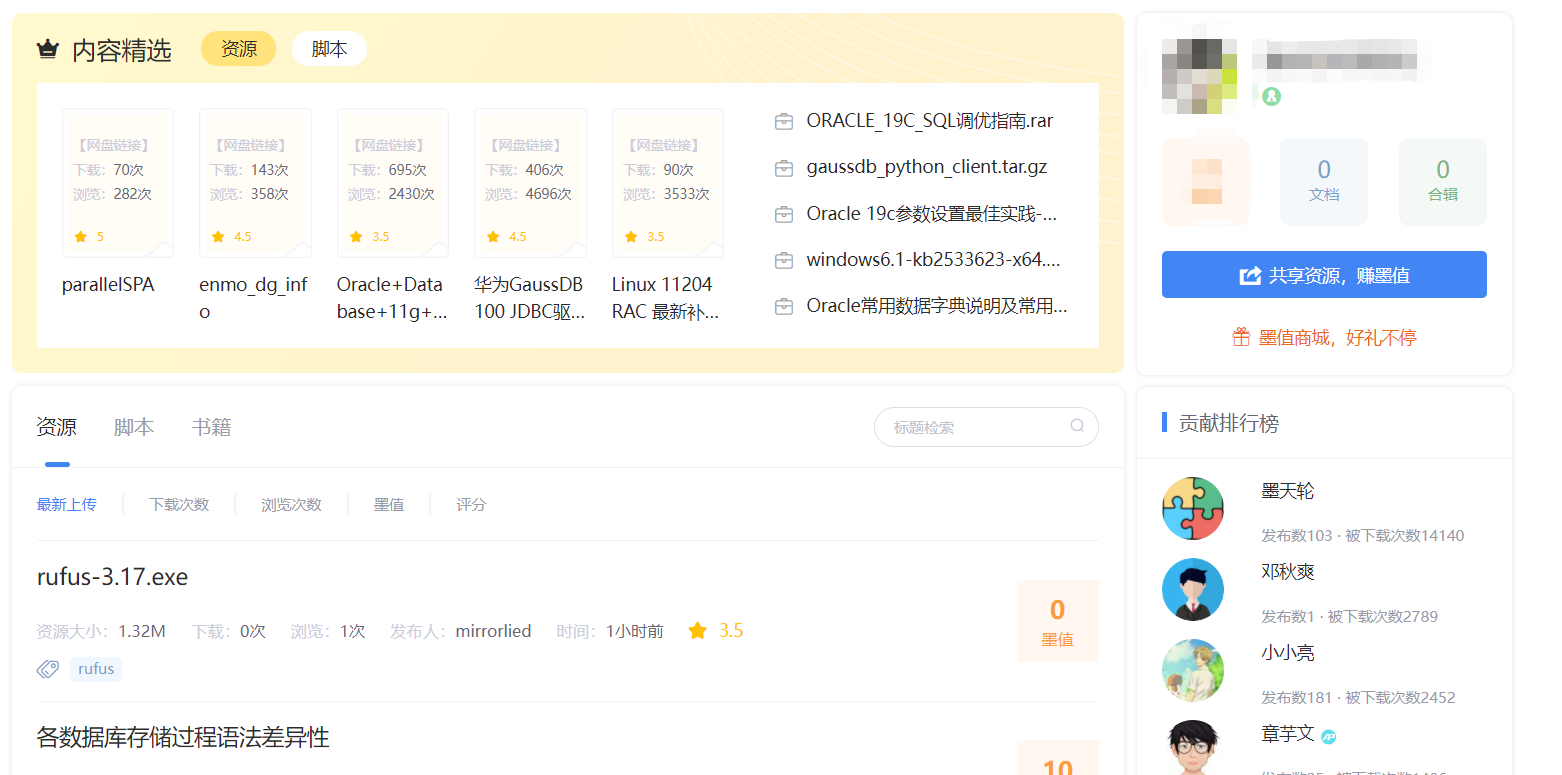This screenshot has height=775, width=1562.
Task: Click the crown icon beside 内容精选
Action: click(x=47, y=49)
